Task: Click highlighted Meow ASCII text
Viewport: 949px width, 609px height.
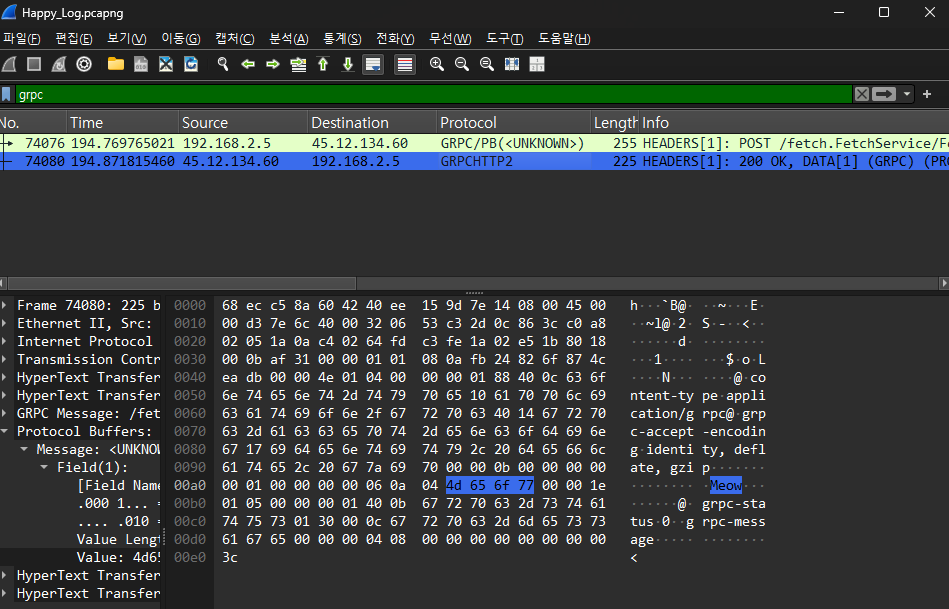Action: tap(726, 486)
